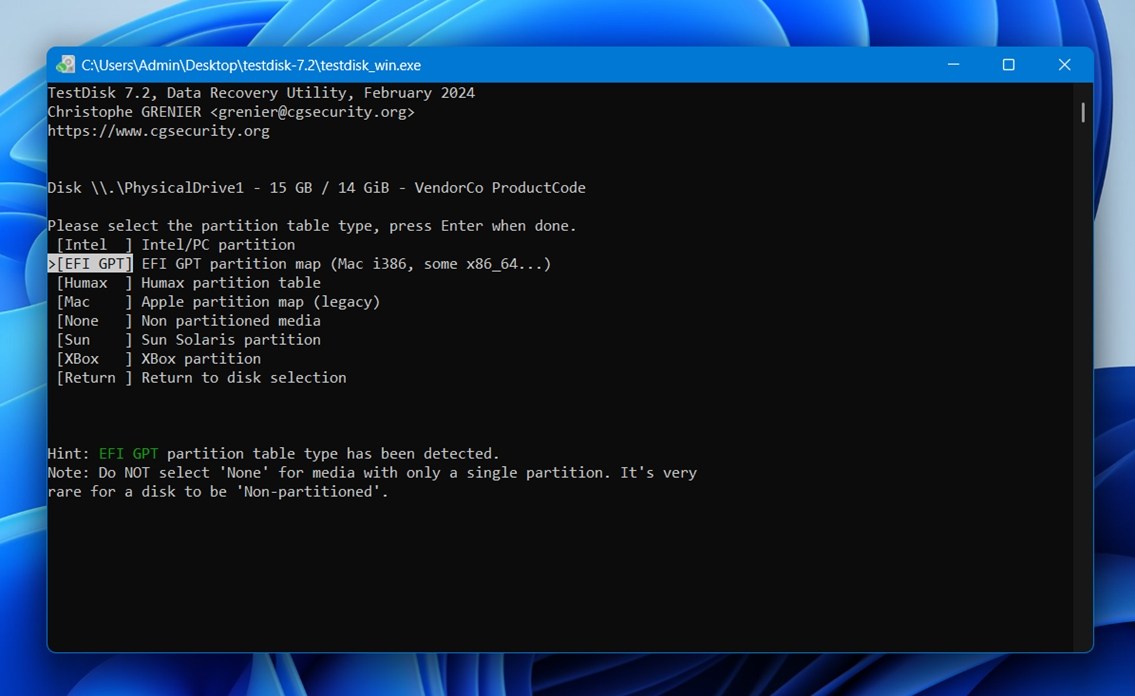Click the console window vertical scrollbar thumb
Image resolution: width=1135 pixels, height=696 pixels.
(1083, 112)
